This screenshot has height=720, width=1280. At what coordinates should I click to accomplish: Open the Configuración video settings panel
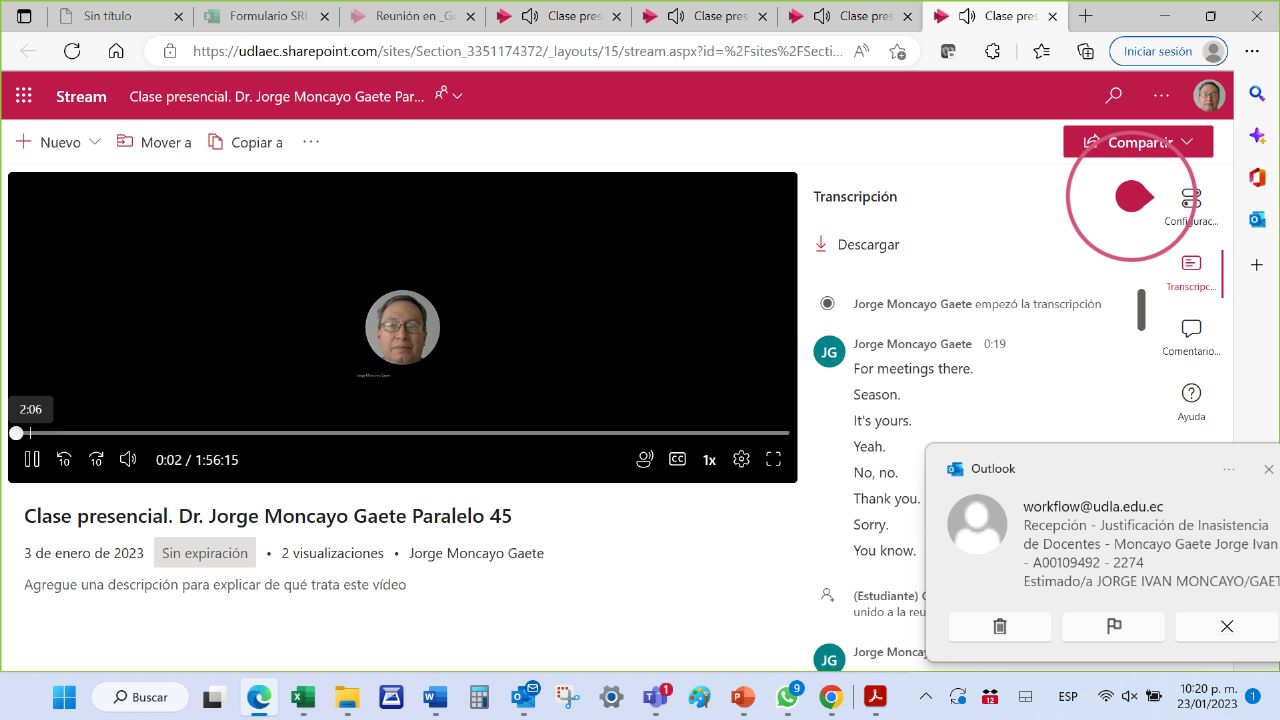click(x=1191, y=206)
